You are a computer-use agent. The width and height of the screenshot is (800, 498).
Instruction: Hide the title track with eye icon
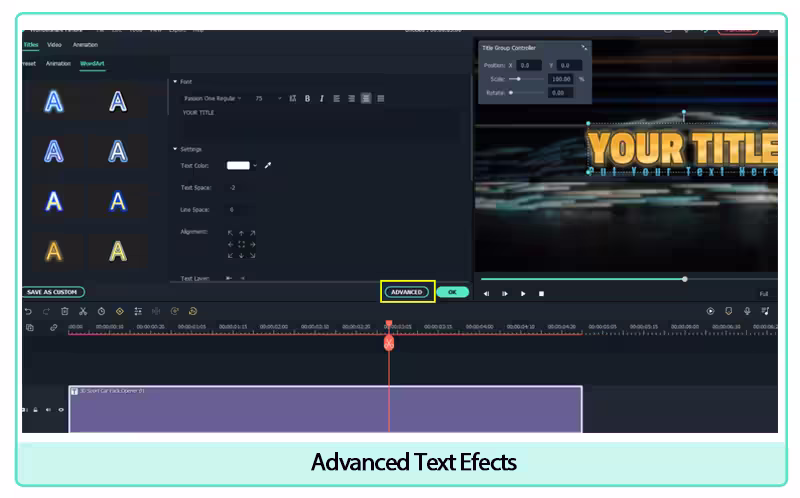click(x=61, y=410)
